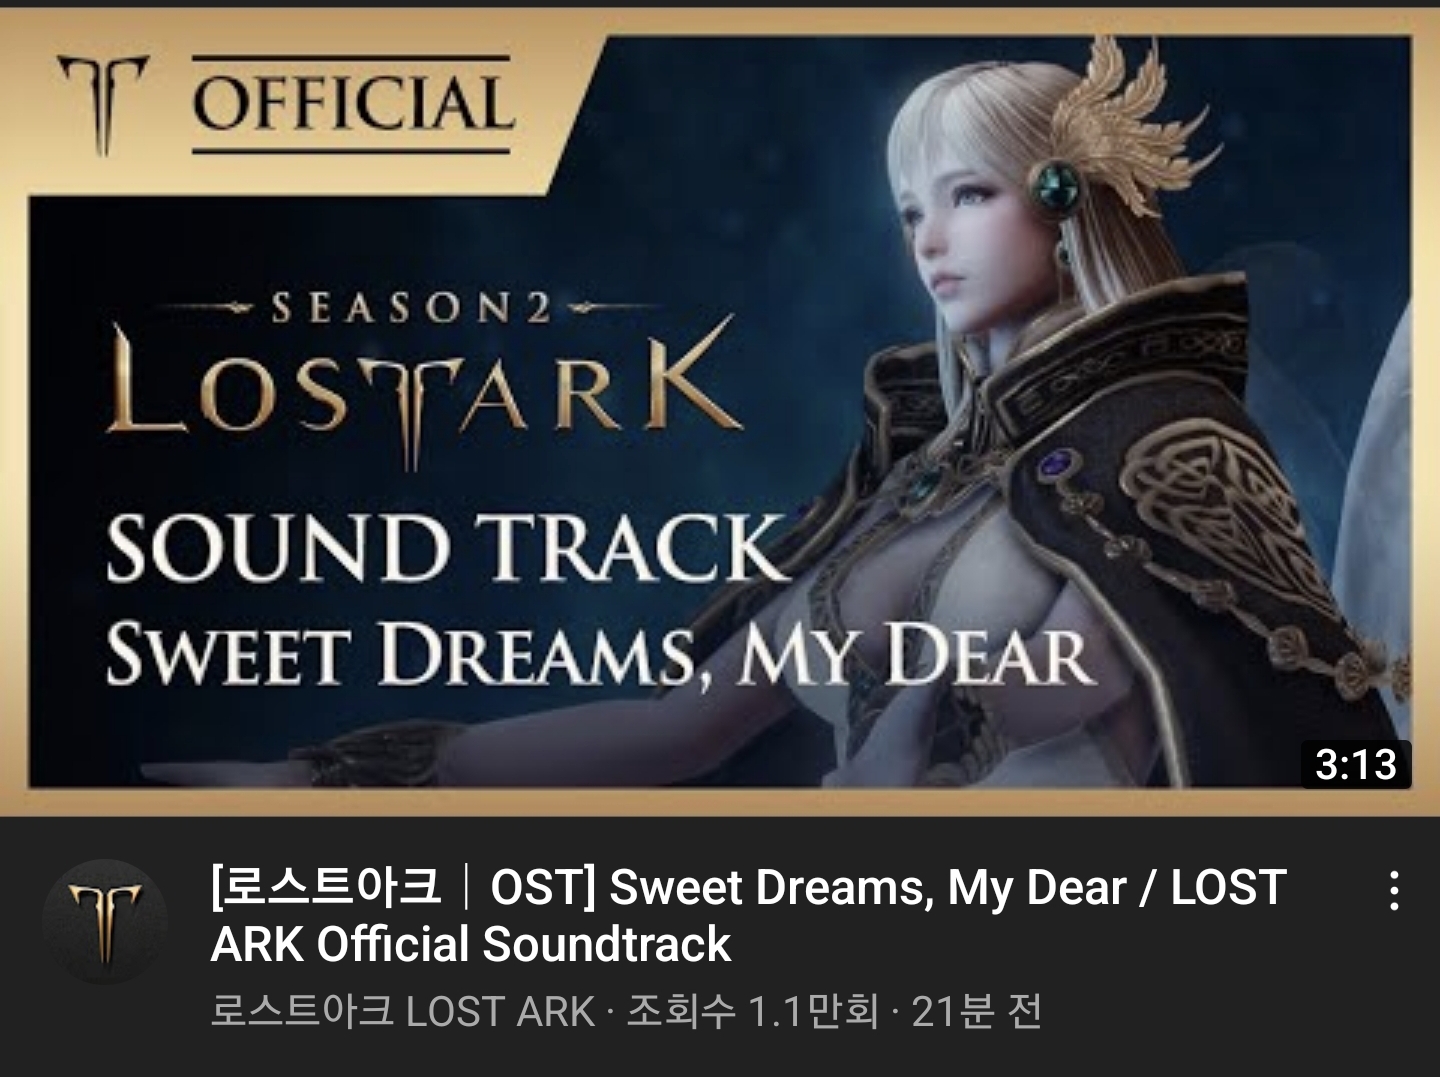This screenshot has width=1440, height=1077.
Task: Open the three-dot video options menu
Action: (1393, 890)
